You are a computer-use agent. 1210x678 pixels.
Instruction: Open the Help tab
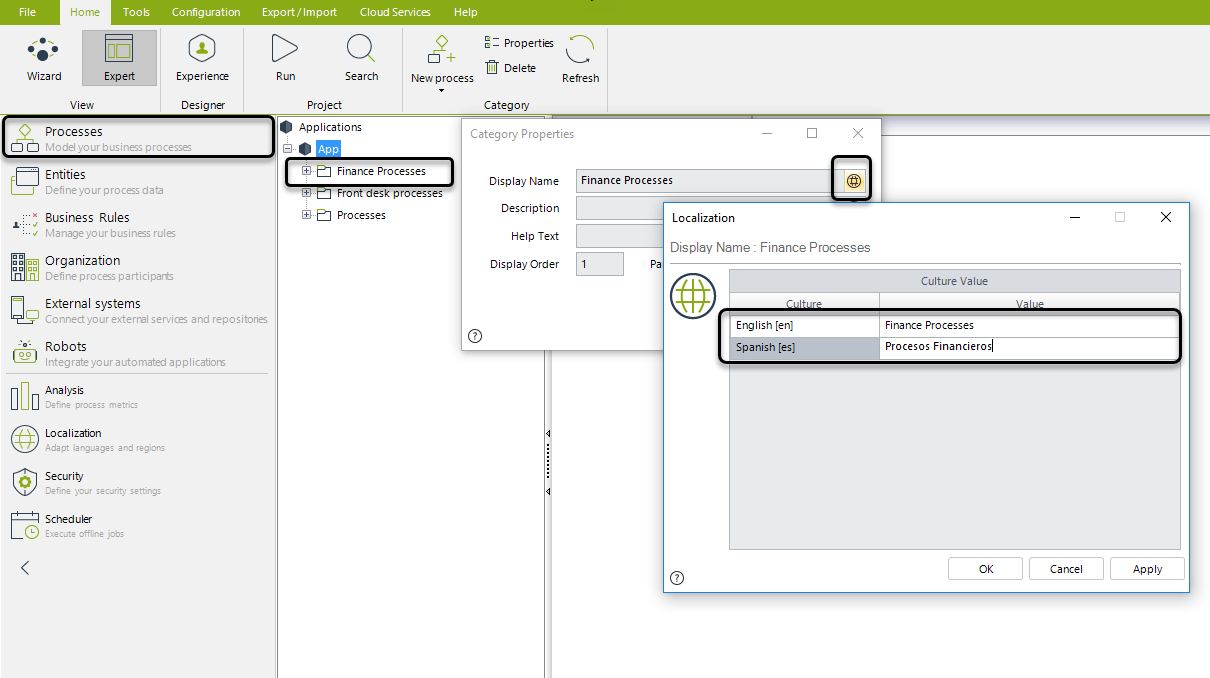465,12
